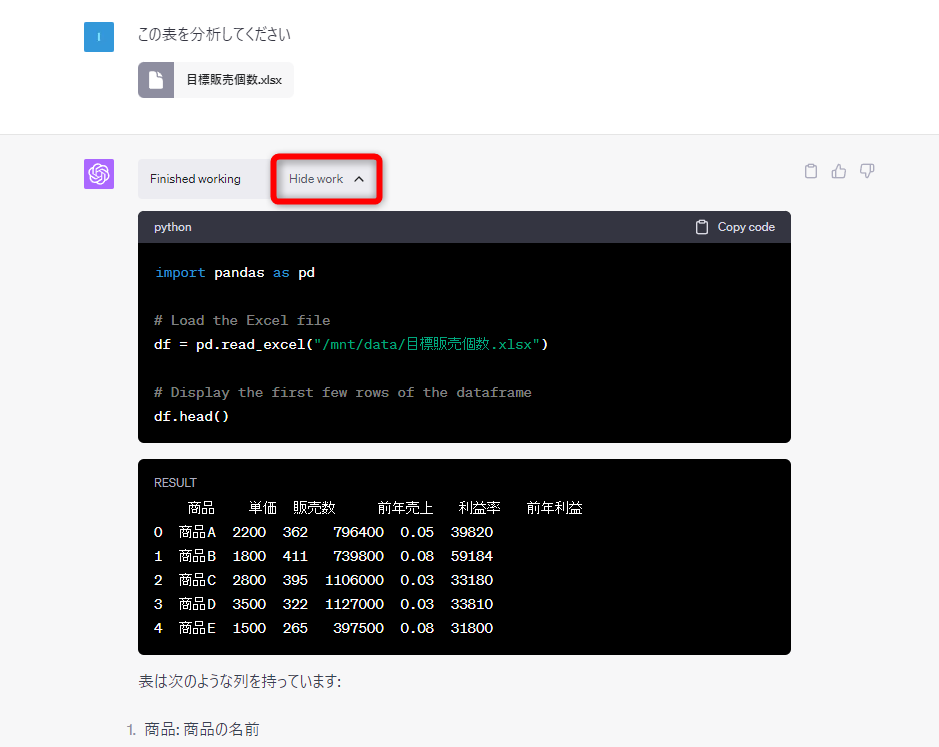The image size is (939, 747).
Task: Select the 商品A cell in the result table
Action: click(197, 531)
